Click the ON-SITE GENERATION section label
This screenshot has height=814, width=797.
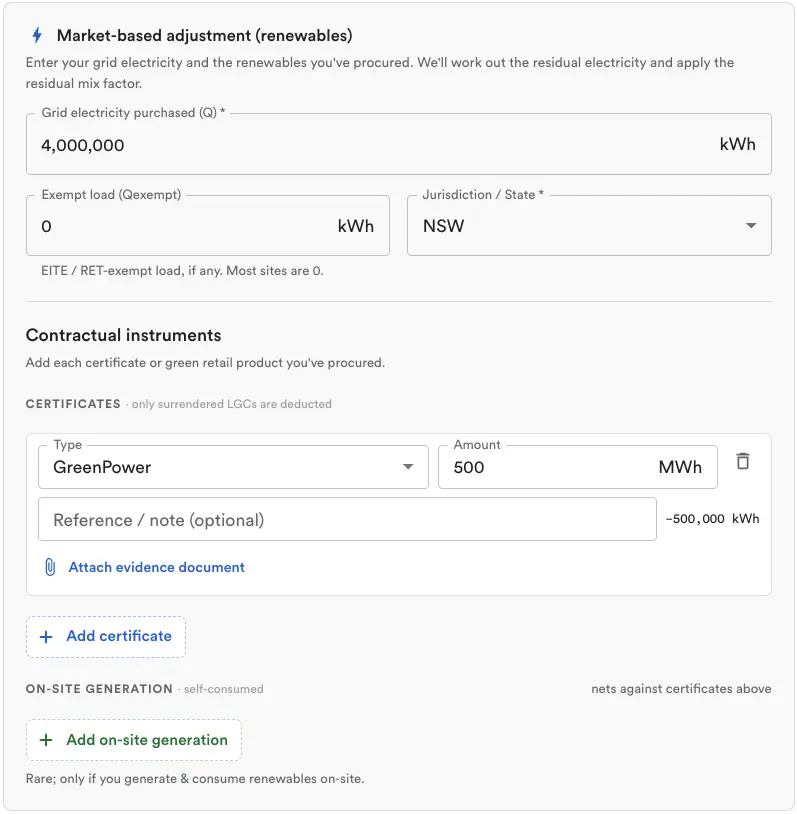[99, 689]
